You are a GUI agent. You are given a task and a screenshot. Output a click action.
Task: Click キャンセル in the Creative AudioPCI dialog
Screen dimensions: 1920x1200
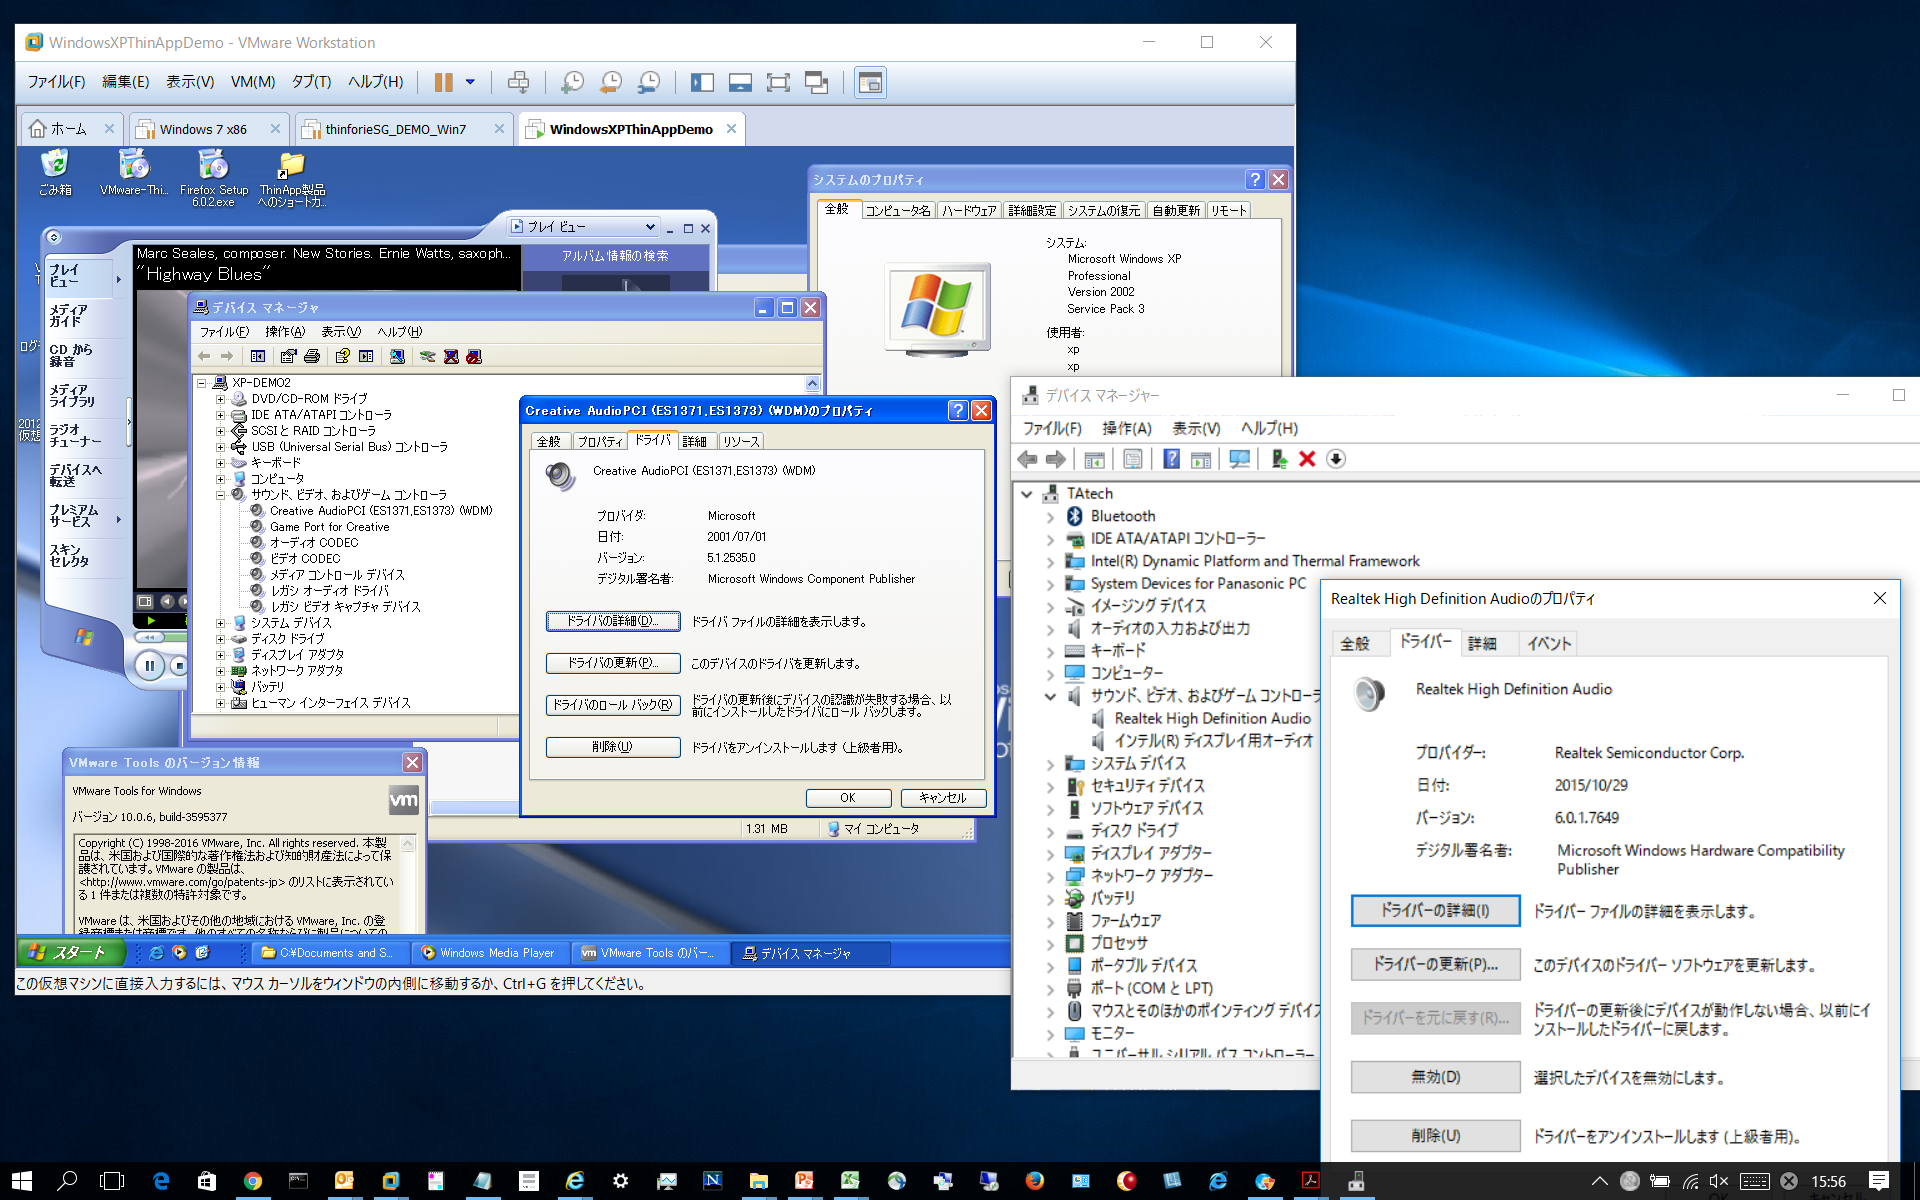[x=943, y=798]
